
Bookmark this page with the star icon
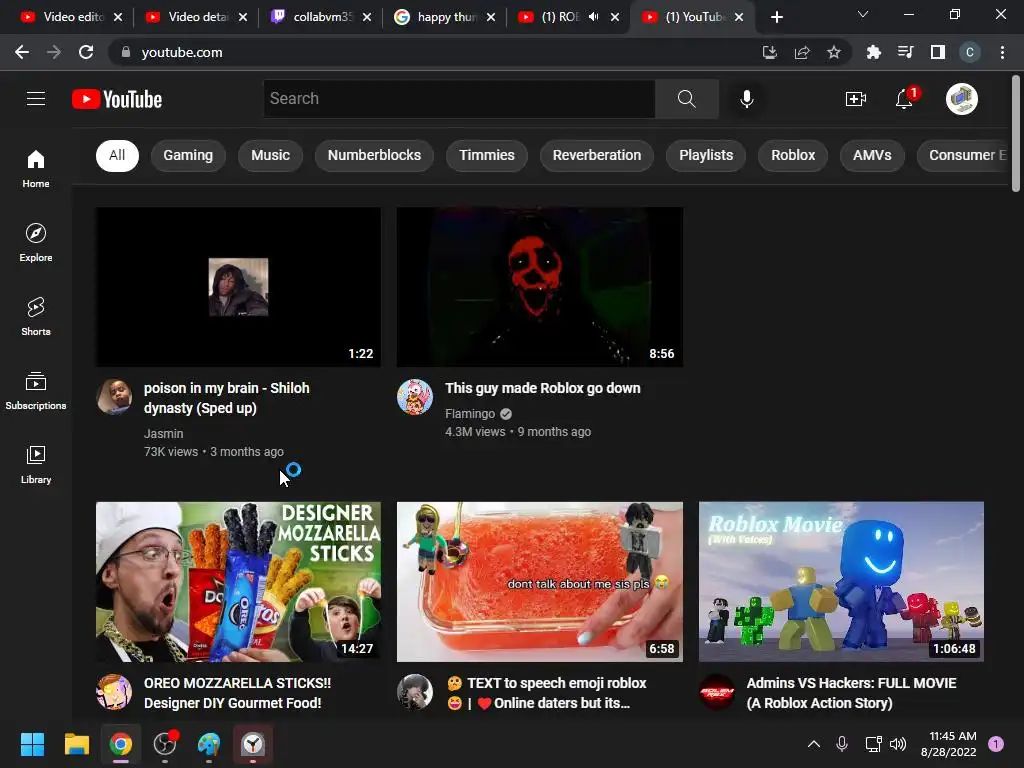point(833,52)
